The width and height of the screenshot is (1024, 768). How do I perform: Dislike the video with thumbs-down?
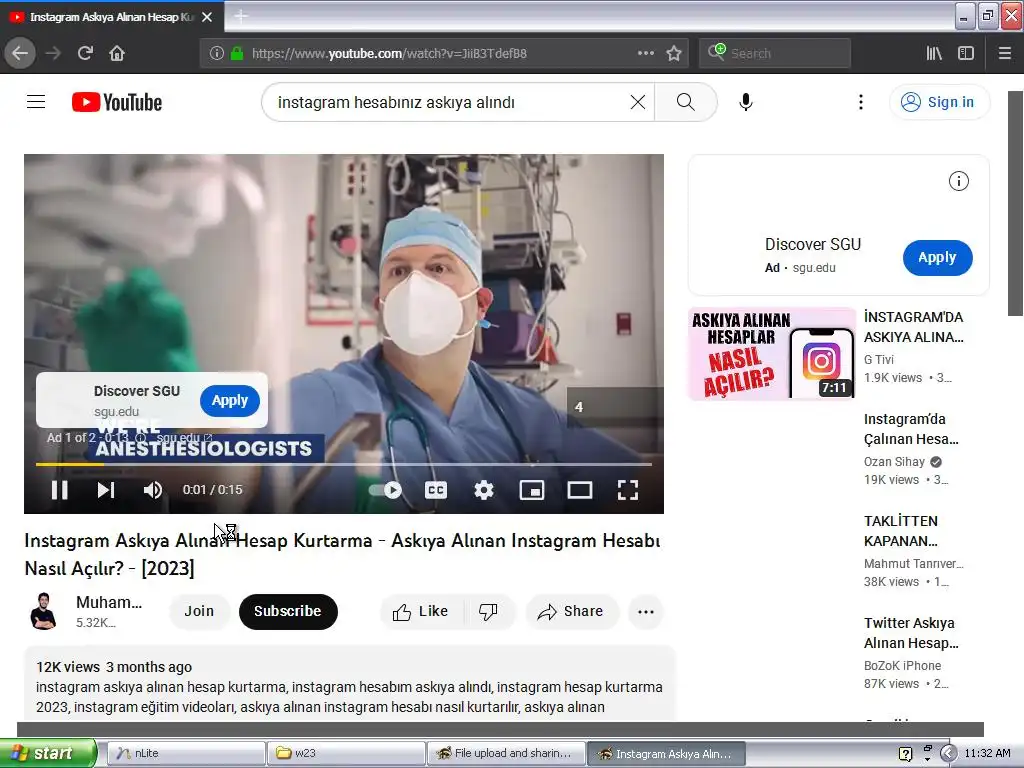pyautogui.click(x=488, y=611)
